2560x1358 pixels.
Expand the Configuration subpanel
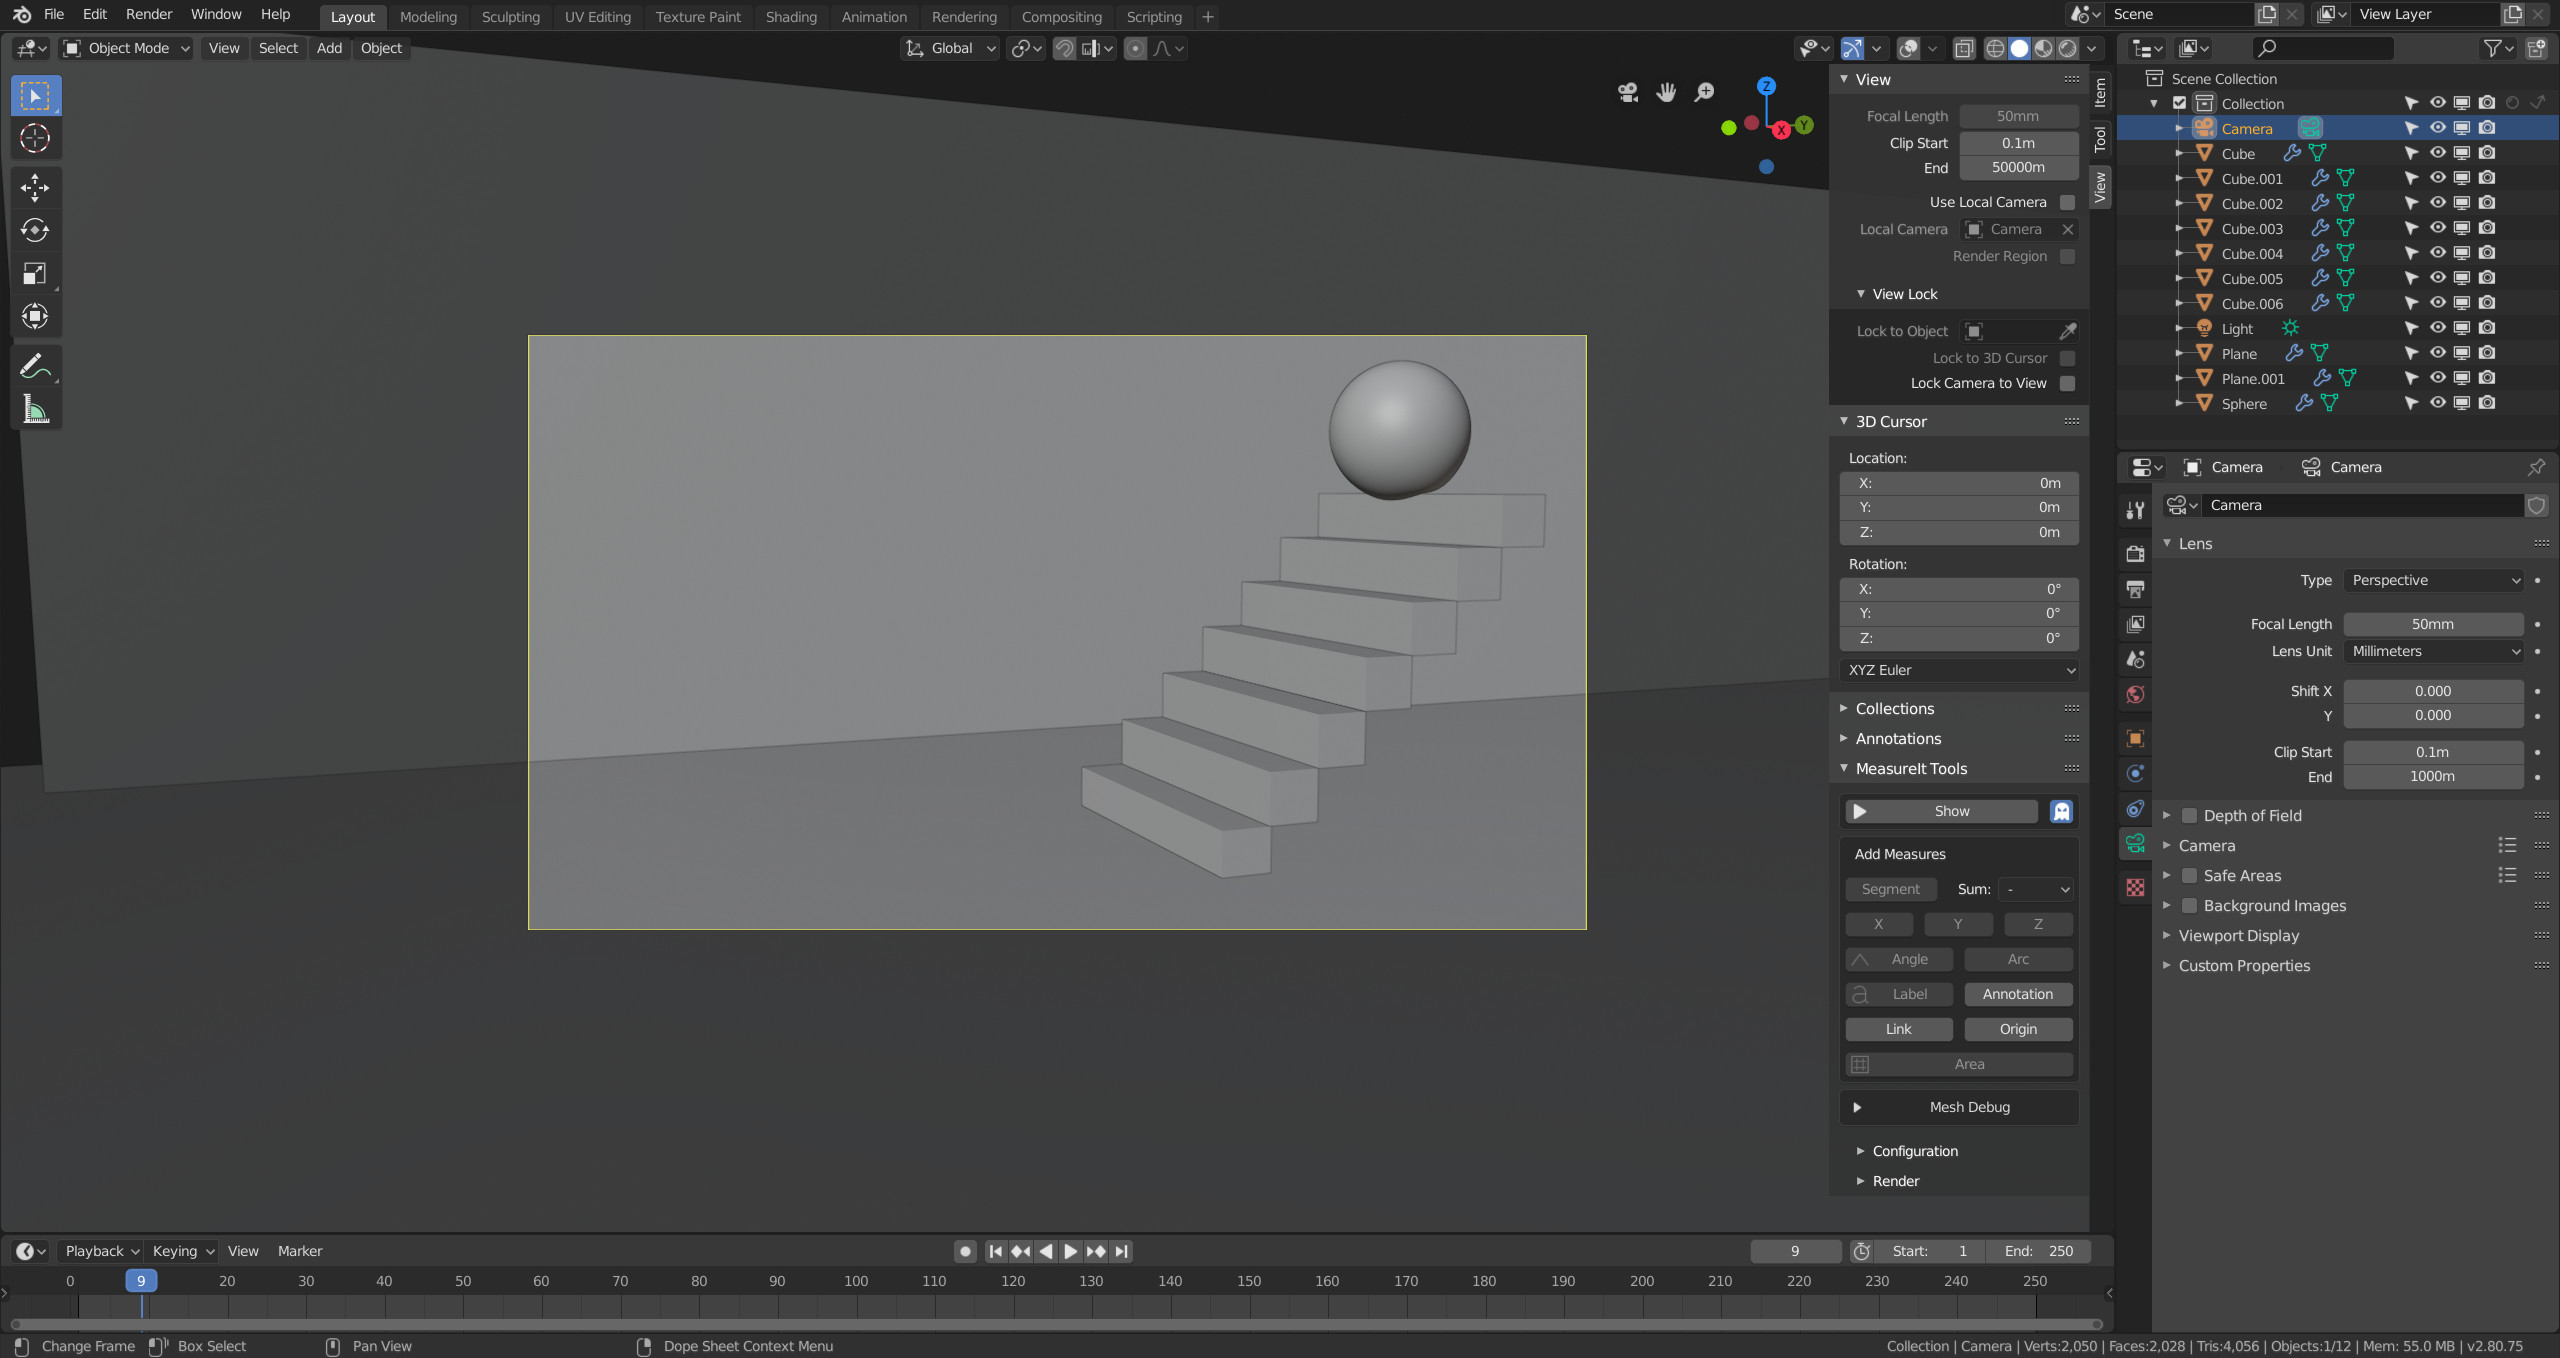pyautogui.click(x=1915, y=1151)
